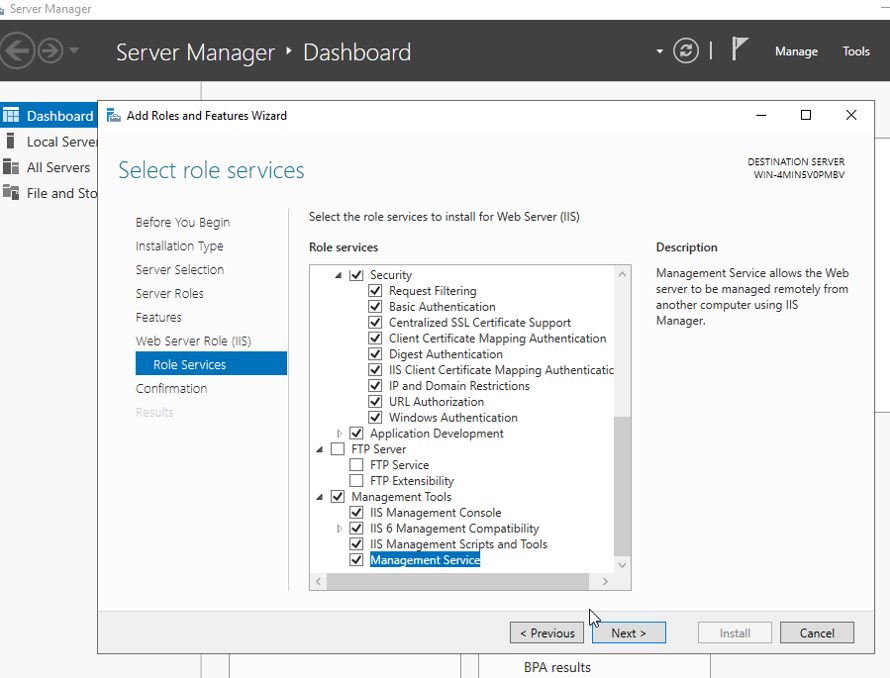This screenshot has height=678, width=890.
Task: Uncheck Client Certificate Mapping Authentication checkbox
Action: point(375,338)
